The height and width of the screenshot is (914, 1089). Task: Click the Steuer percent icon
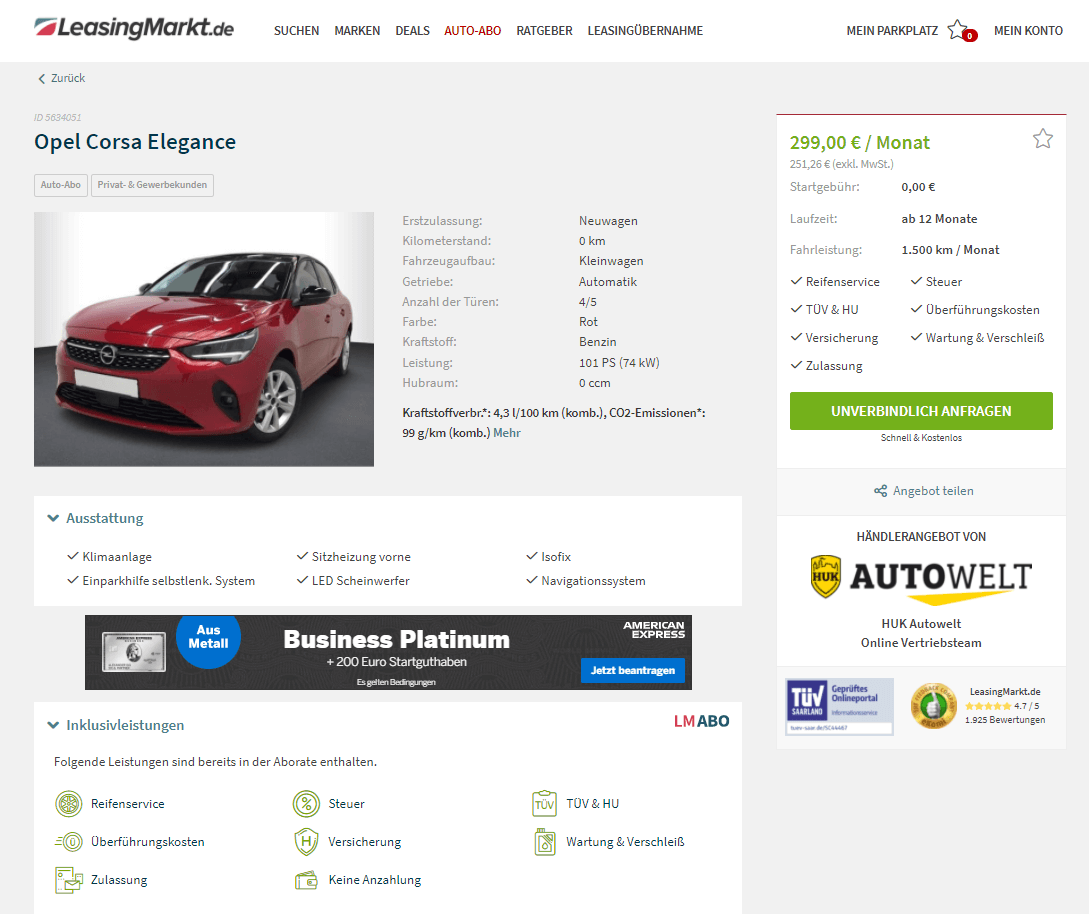tap(306, 804)
